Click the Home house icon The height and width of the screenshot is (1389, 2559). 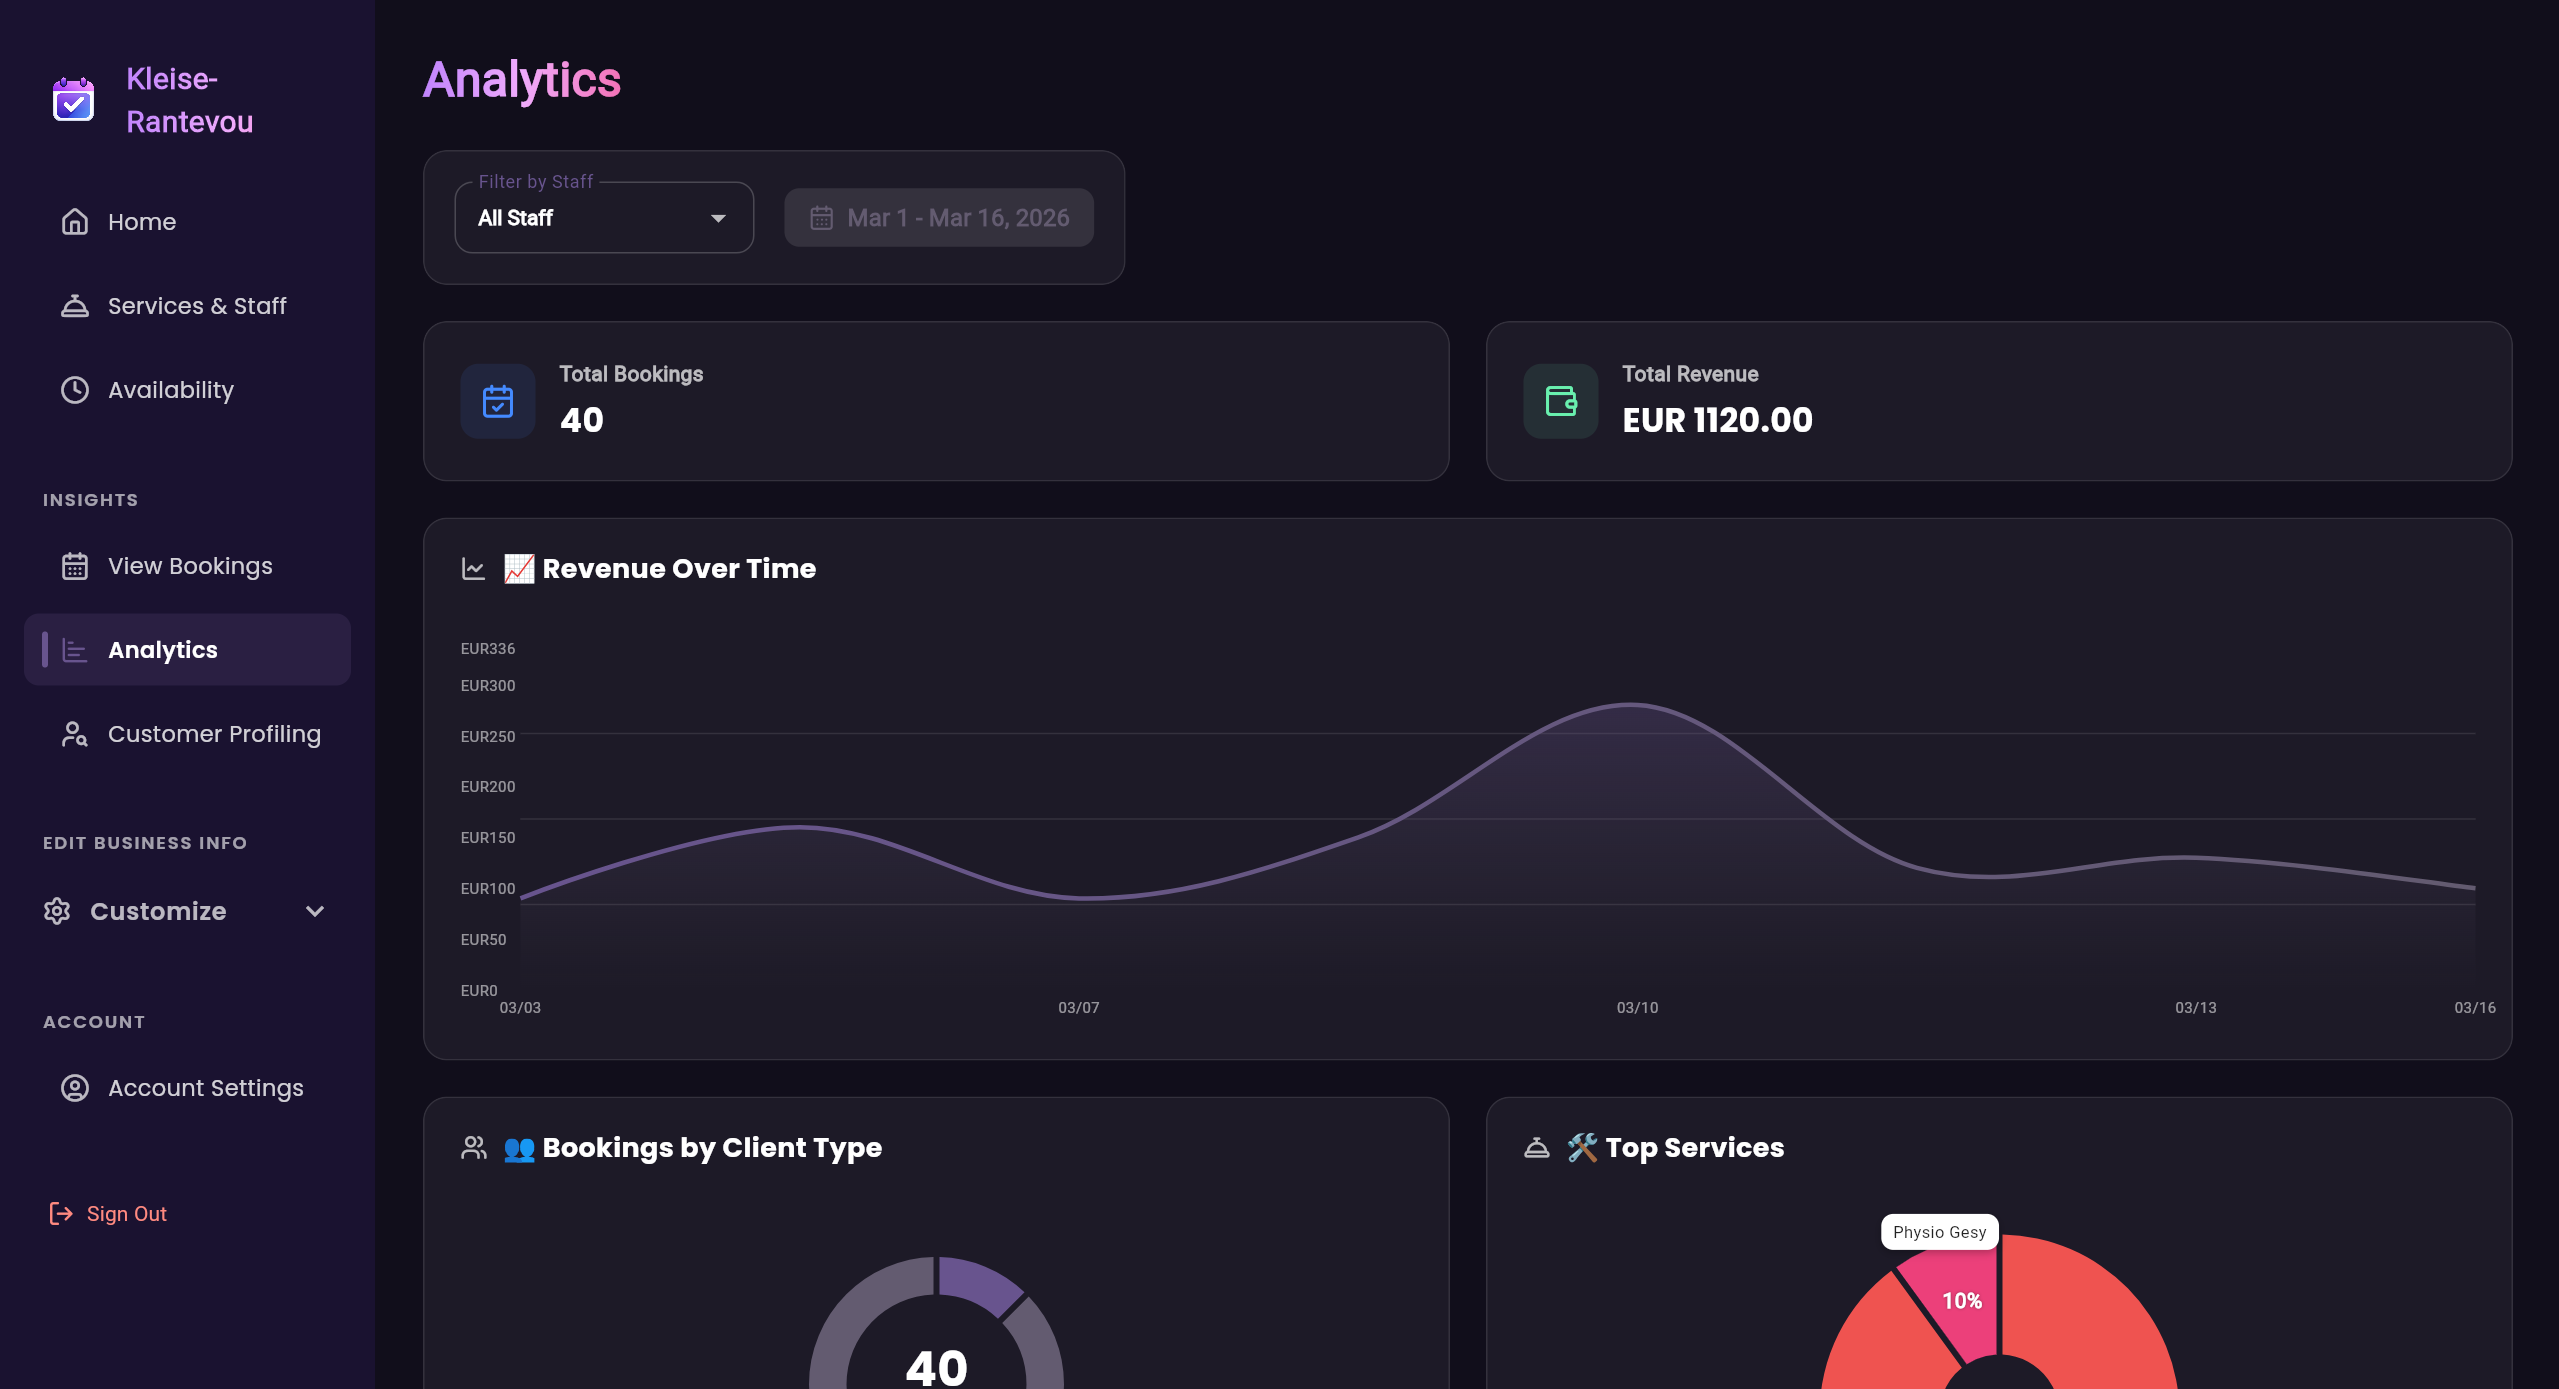(x=75, y=222)
